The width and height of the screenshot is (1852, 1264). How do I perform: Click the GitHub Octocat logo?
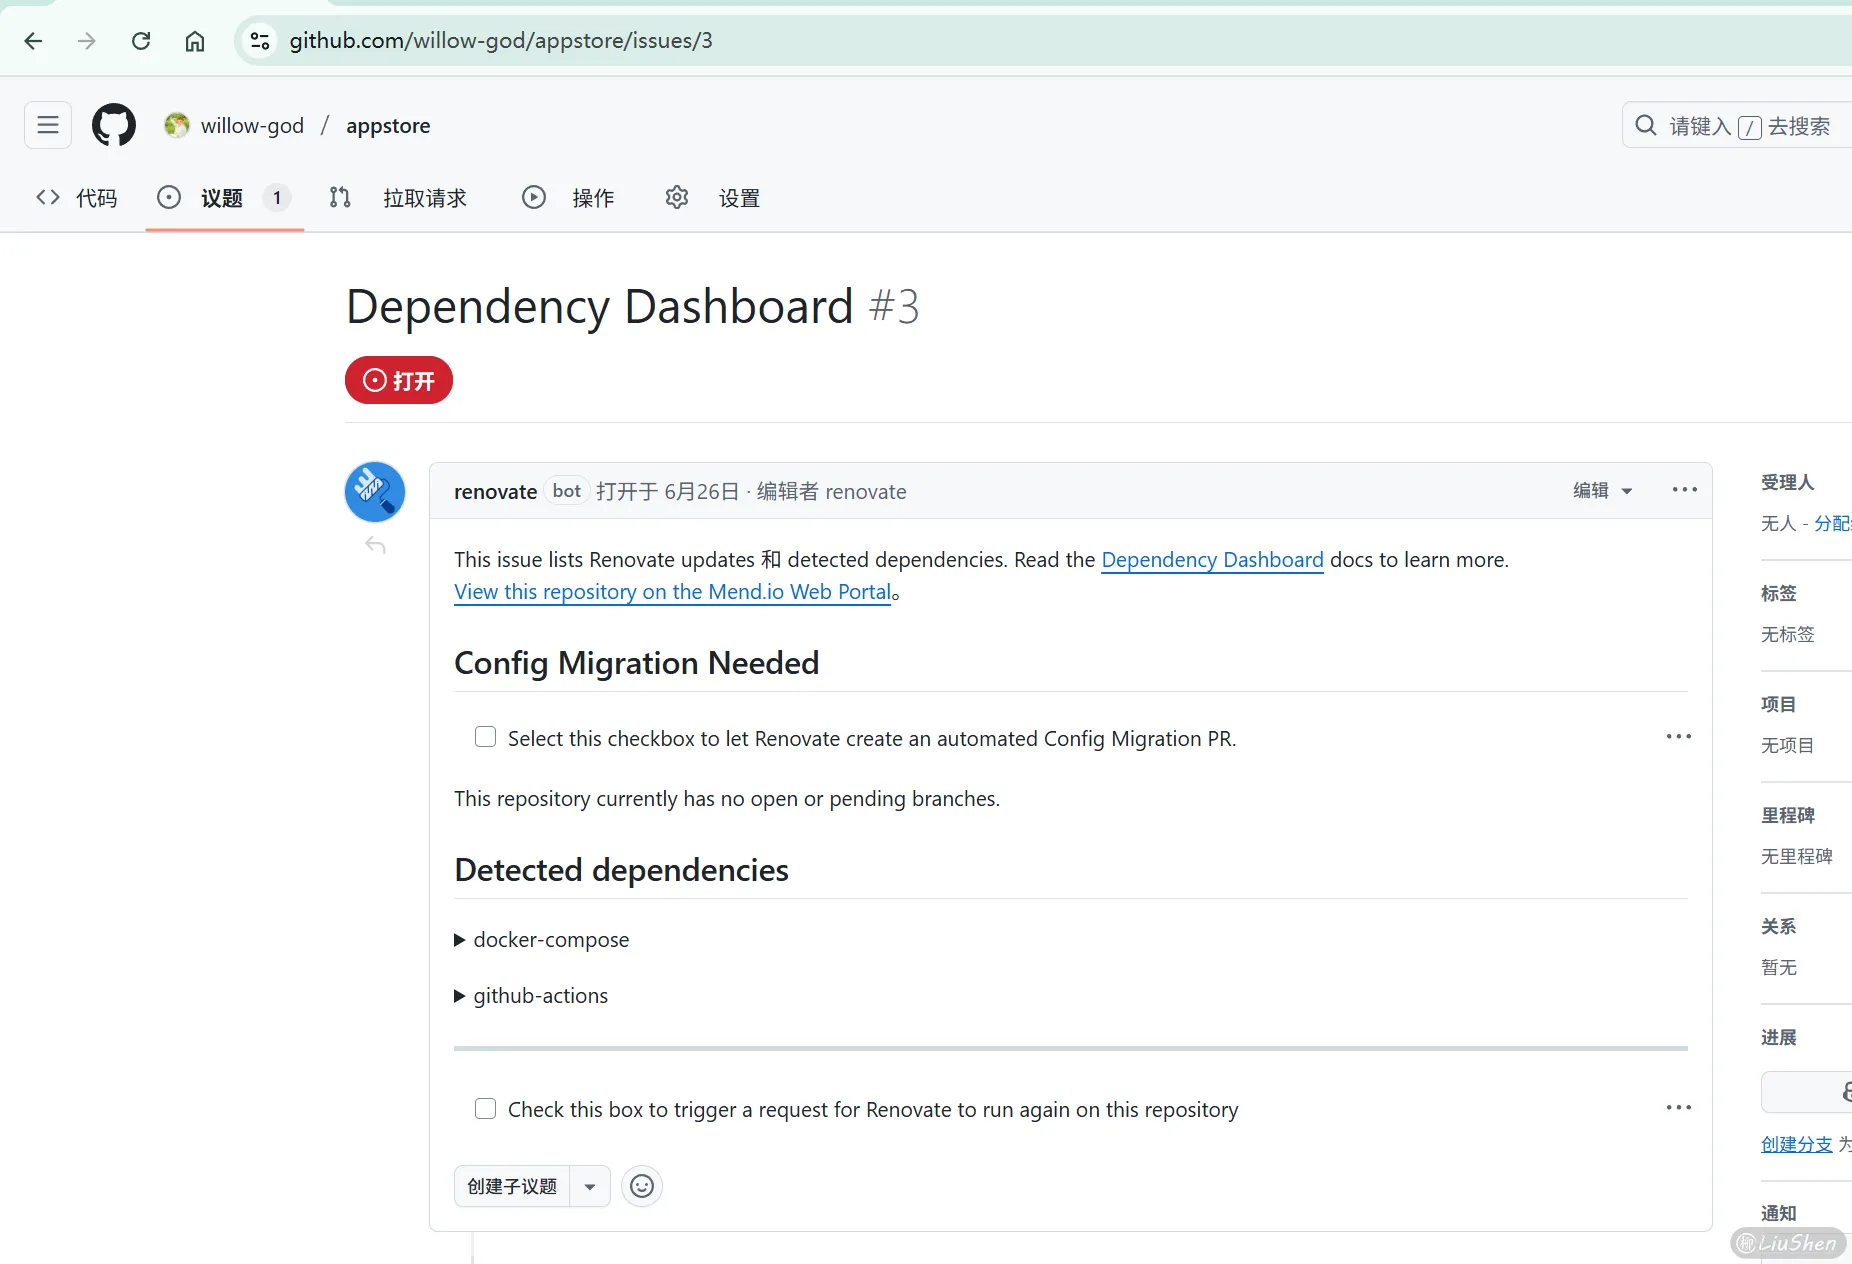114,125
